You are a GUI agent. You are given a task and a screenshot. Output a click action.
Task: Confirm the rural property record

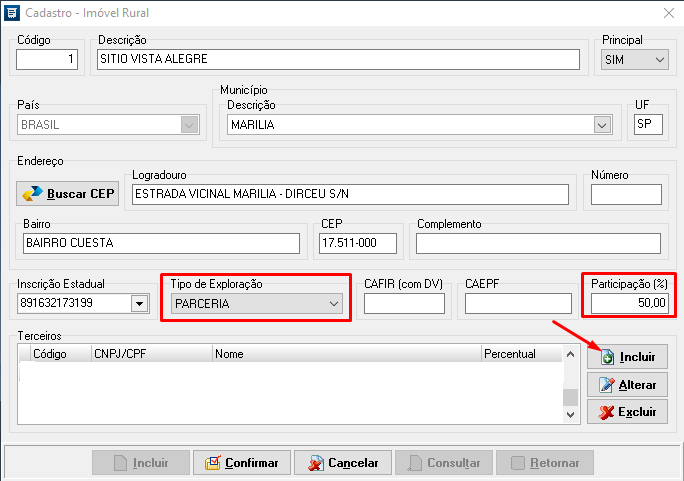click(x=242, y=463)
